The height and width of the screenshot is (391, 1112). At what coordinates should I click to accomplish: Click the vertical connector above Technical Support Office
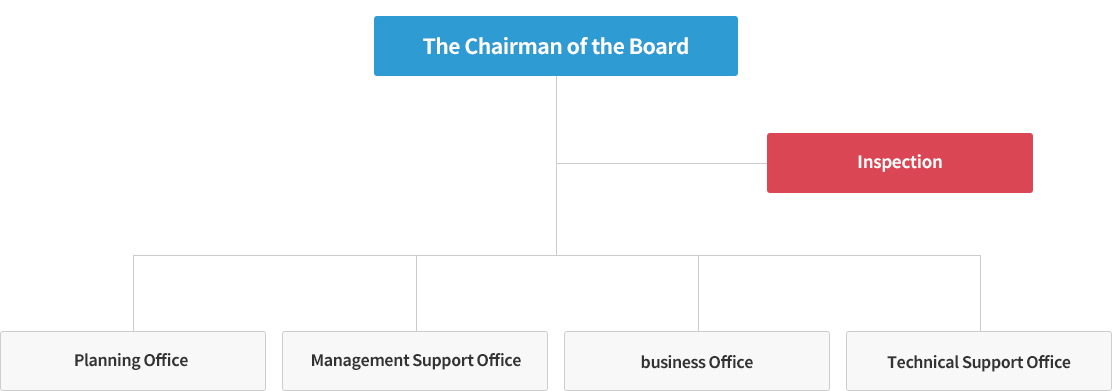[x=981, y=293]
